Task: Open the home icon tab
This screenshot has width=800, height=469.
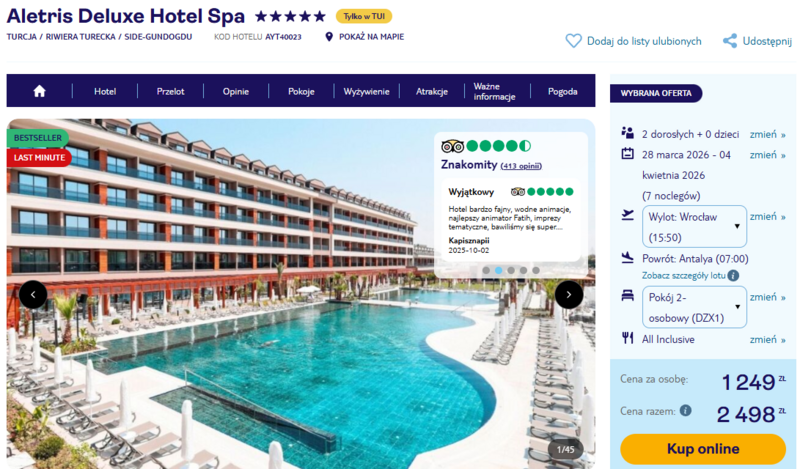Action: (39, 91)
